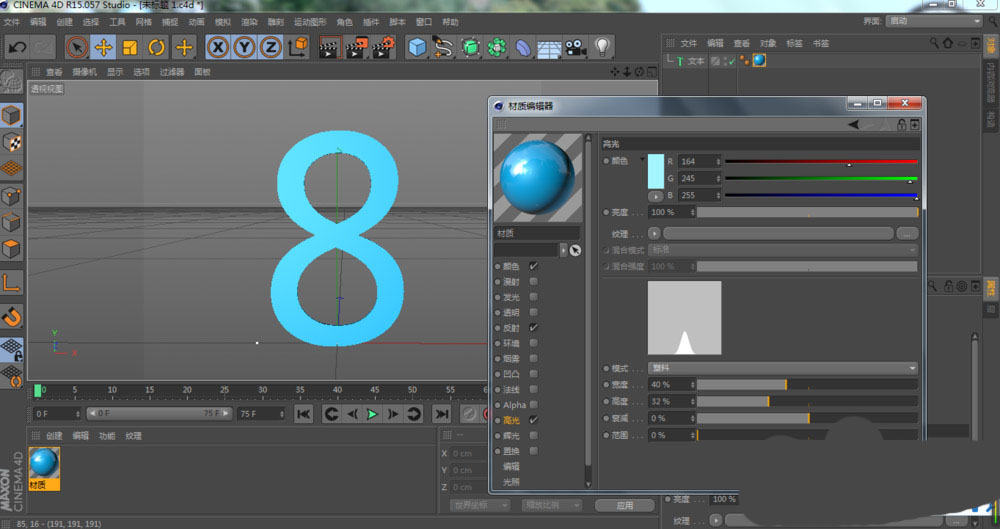Select the 材质 thumbnail in material manager
This screenshot has width=1000, height=529.
[44, 468]
